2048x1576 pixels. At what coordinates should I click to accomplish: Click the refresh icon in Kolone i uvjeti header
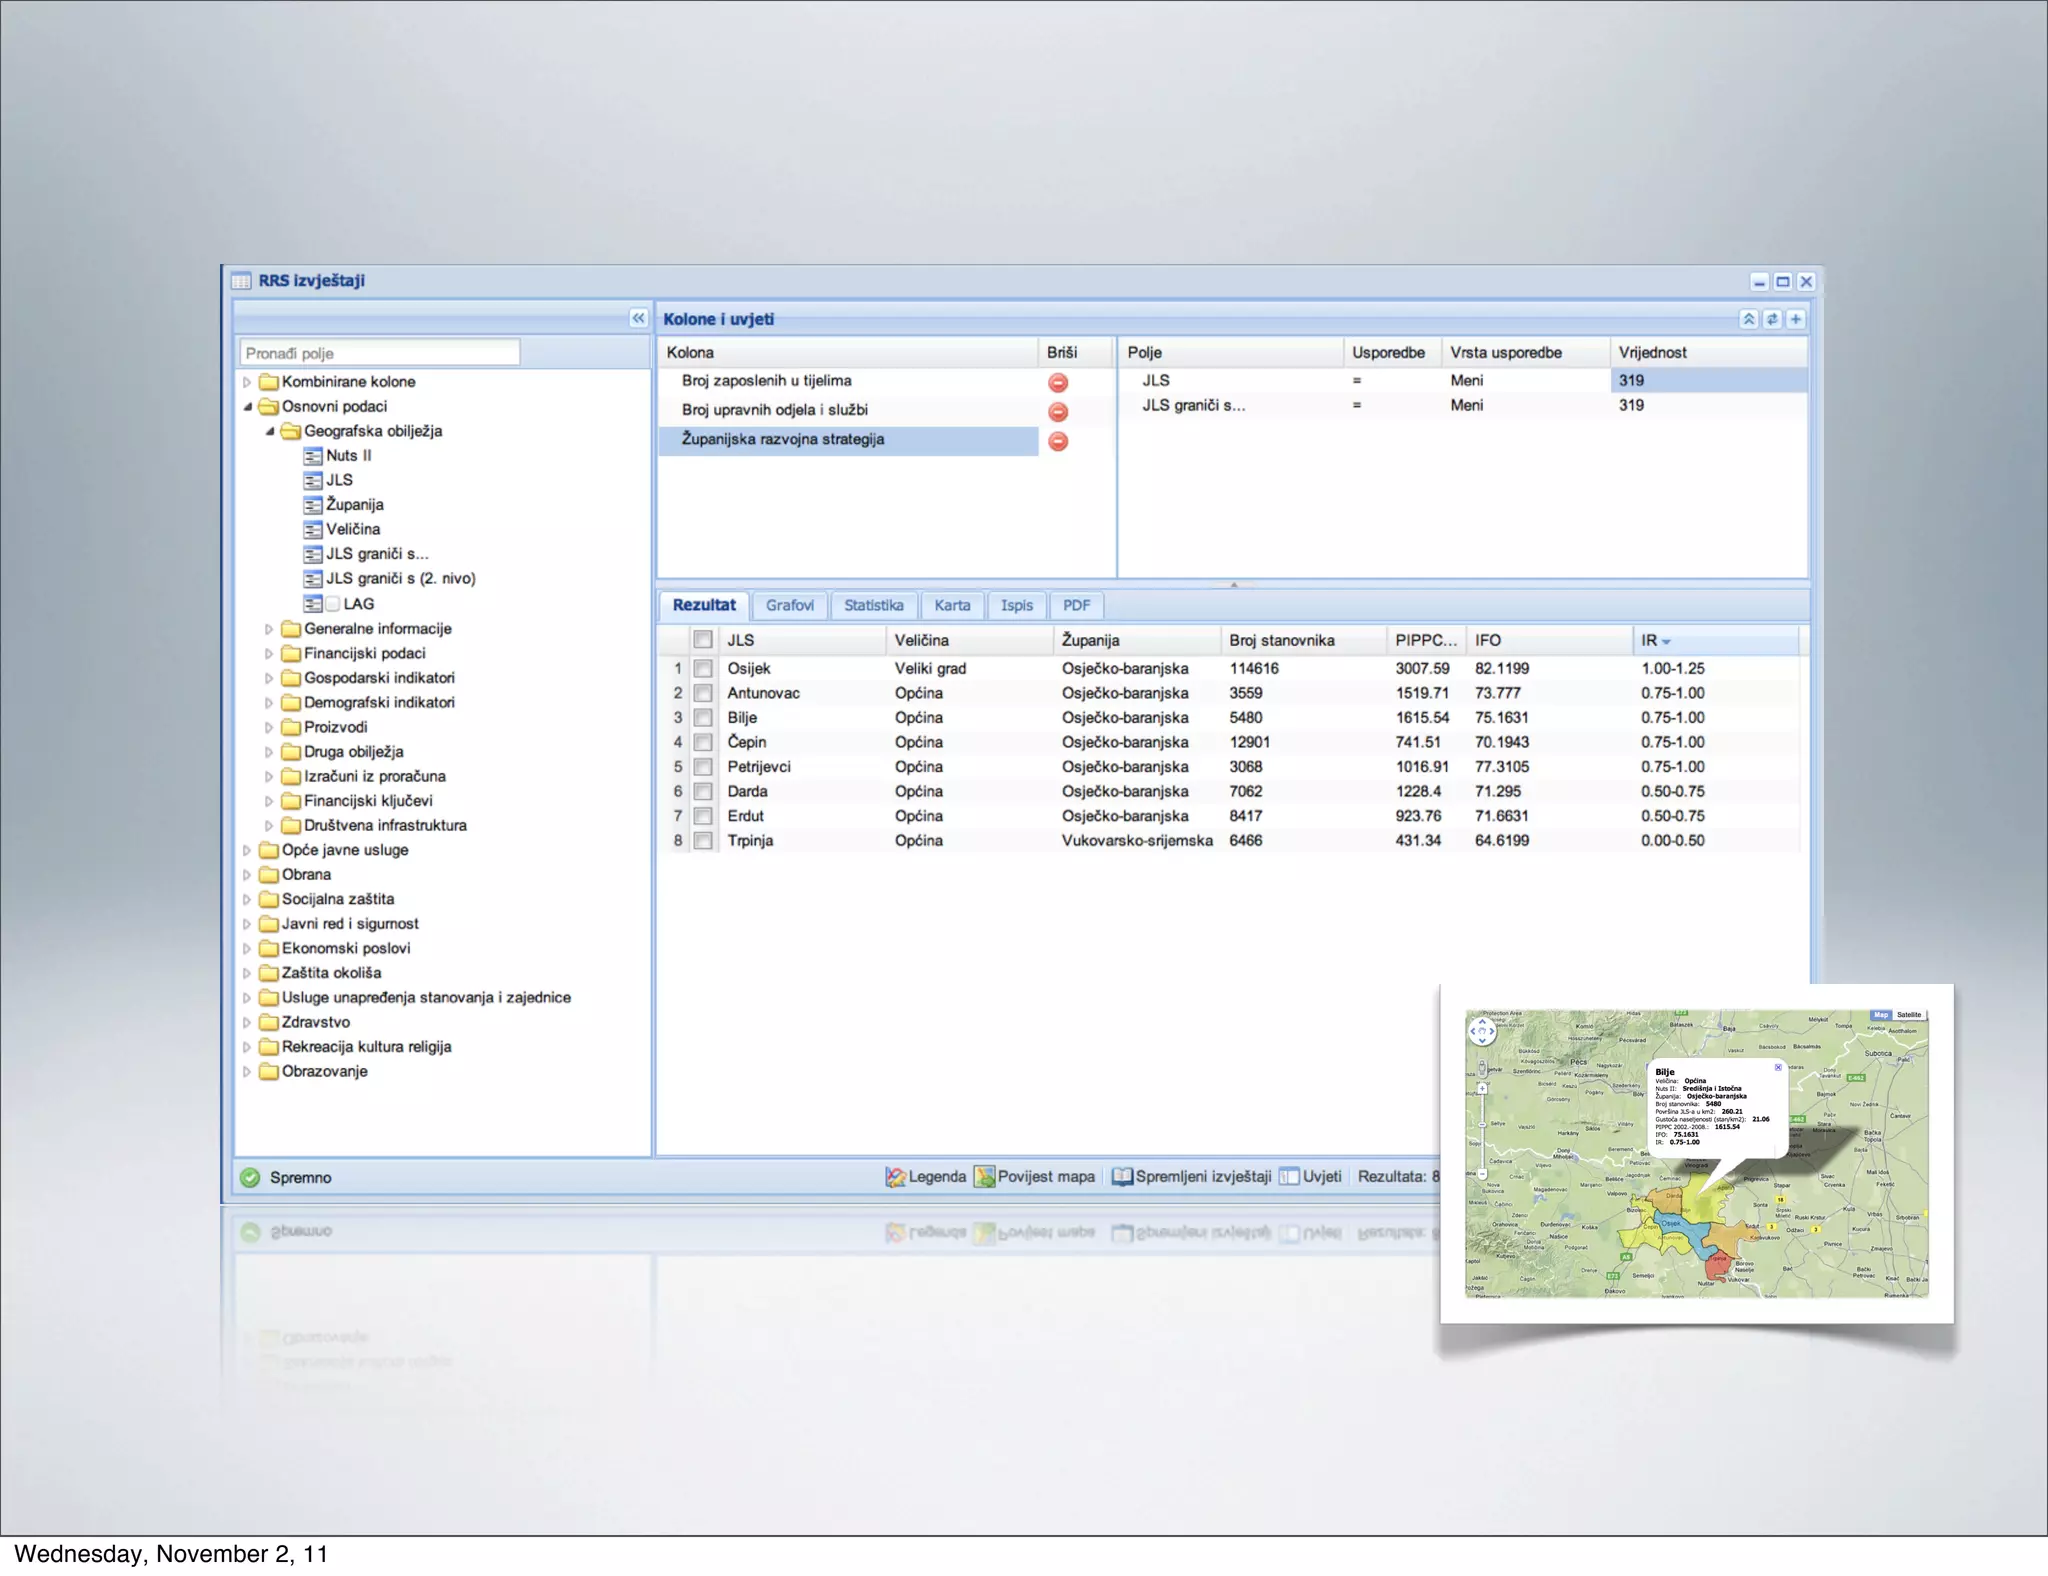point(1772,319)
